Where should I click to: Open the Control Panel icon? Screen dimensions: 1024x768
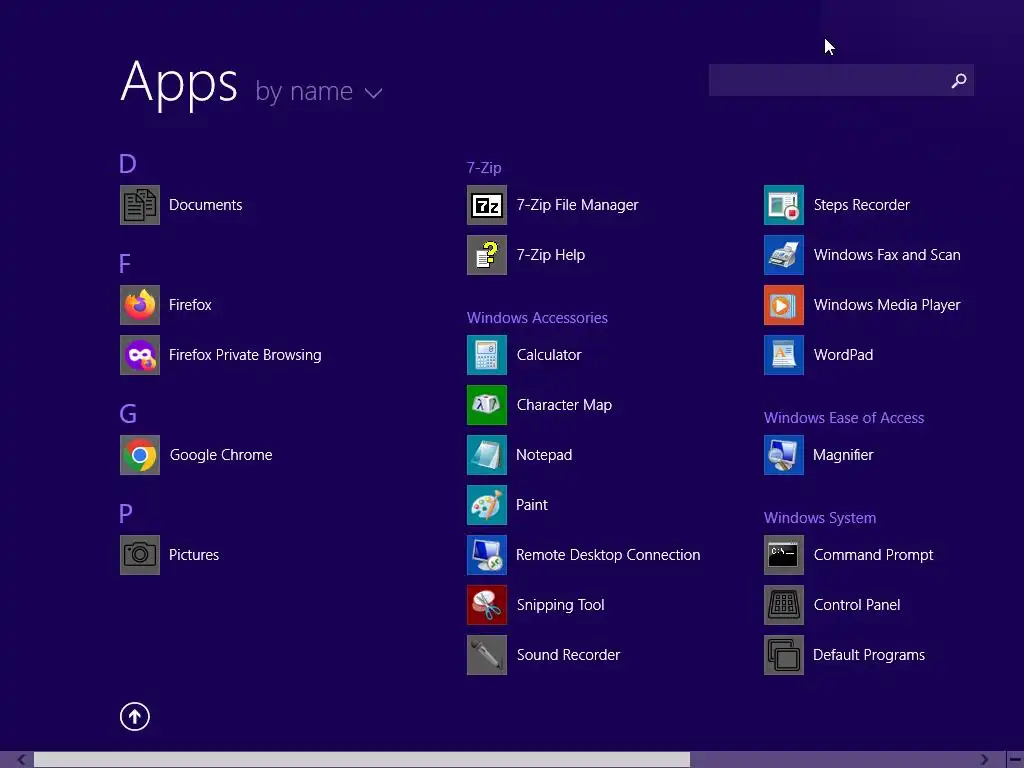tap(784, 605)
